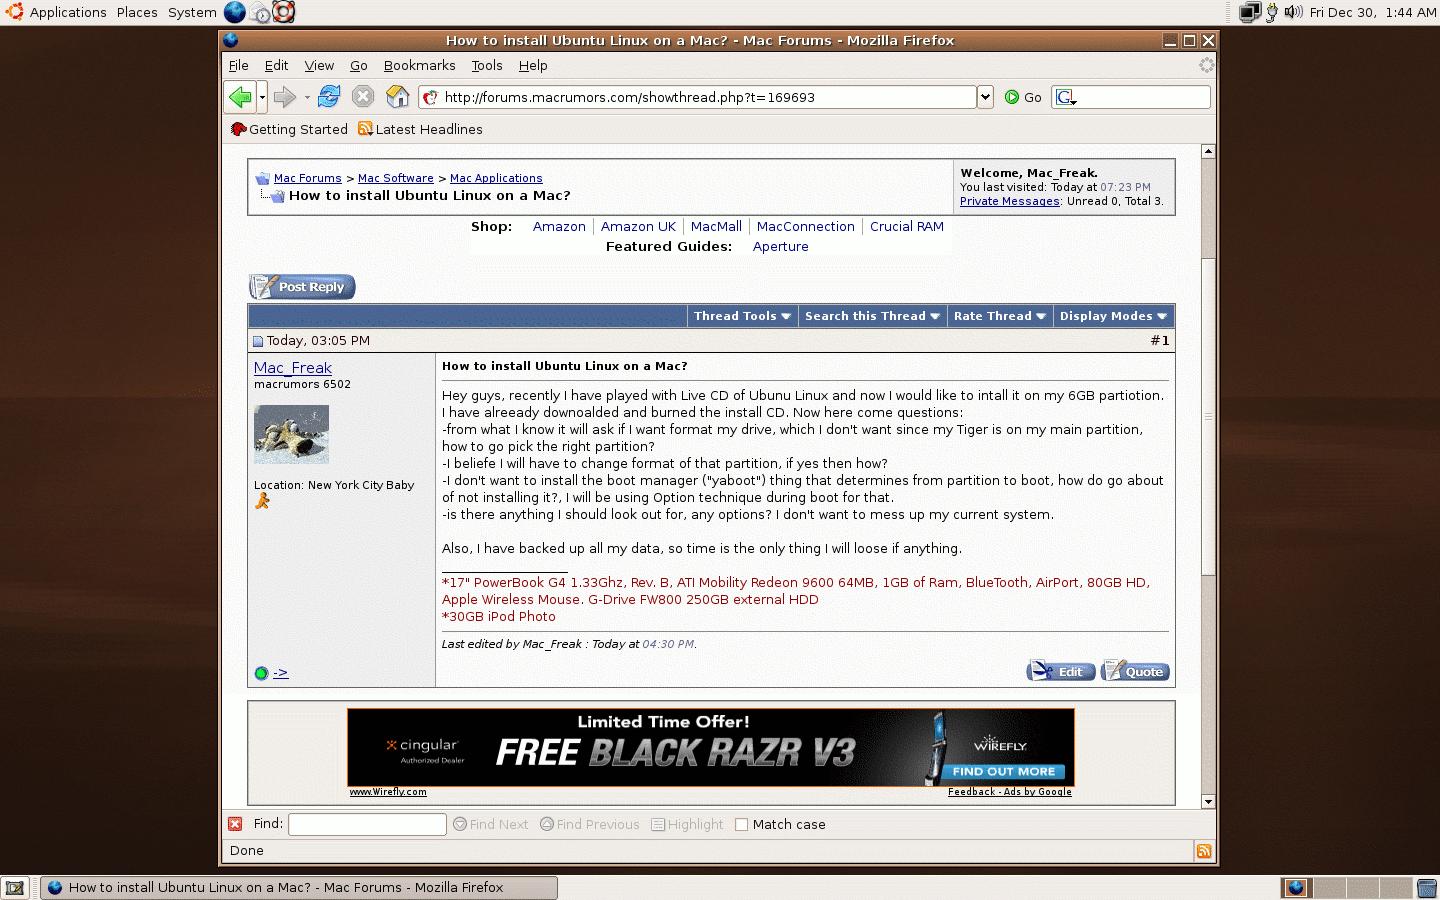Open the File menu
This screenshot has height=900, width=1440.
238,65
